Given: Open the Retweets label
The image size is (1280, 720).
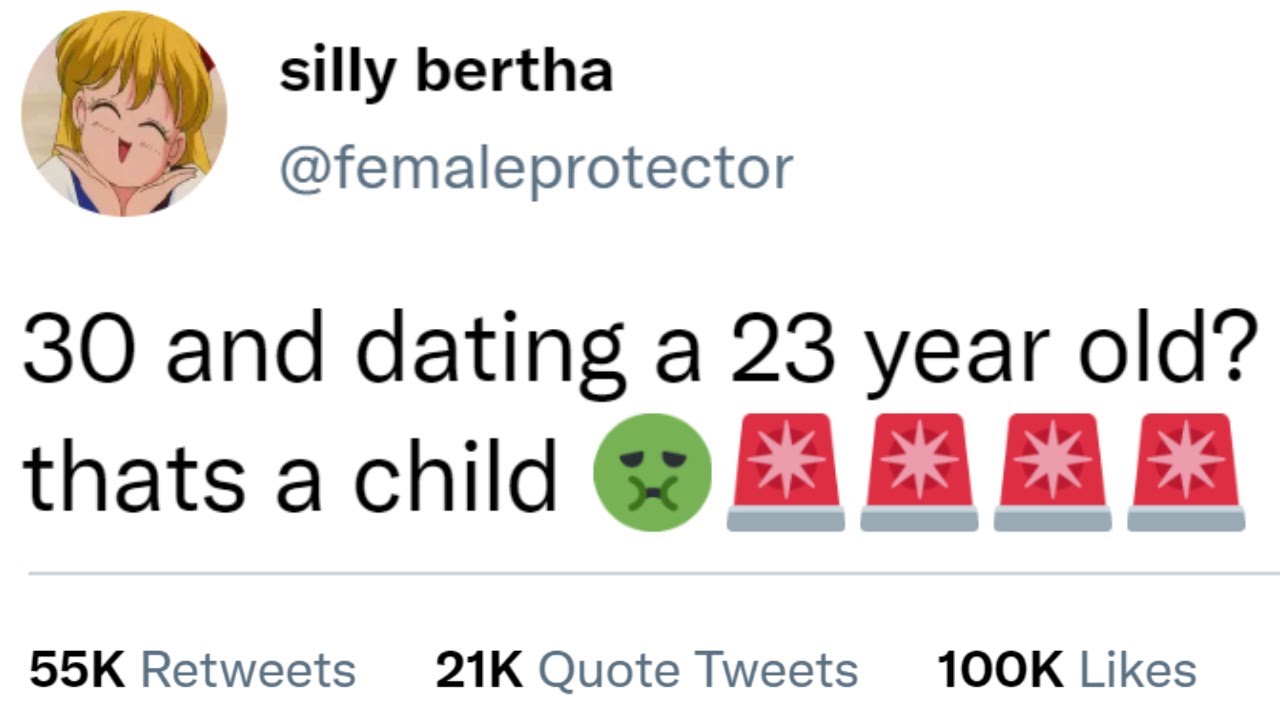Looking at the screenshot, I should 248,670.
